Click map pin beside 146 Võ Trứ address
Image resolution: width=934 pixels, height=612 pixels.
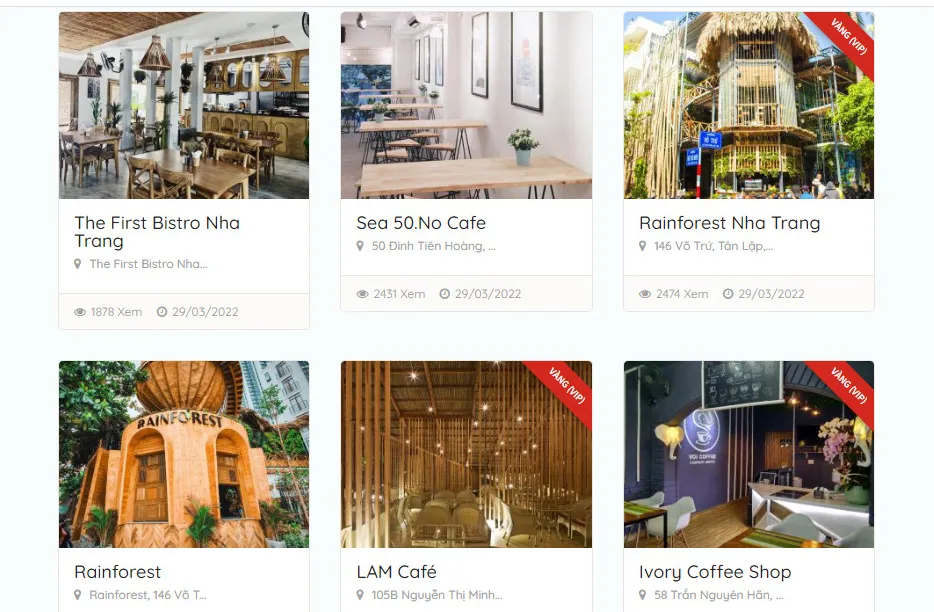pos(642,246)
